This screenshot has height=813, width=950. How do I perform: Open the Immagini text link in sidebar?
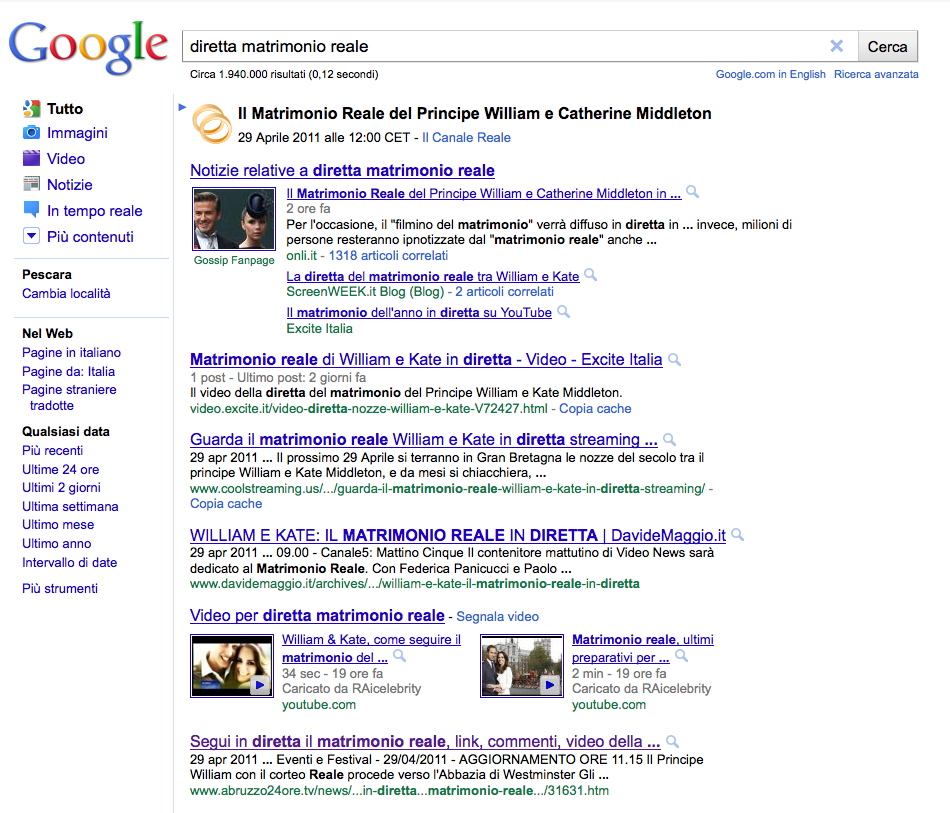[78, 133]
